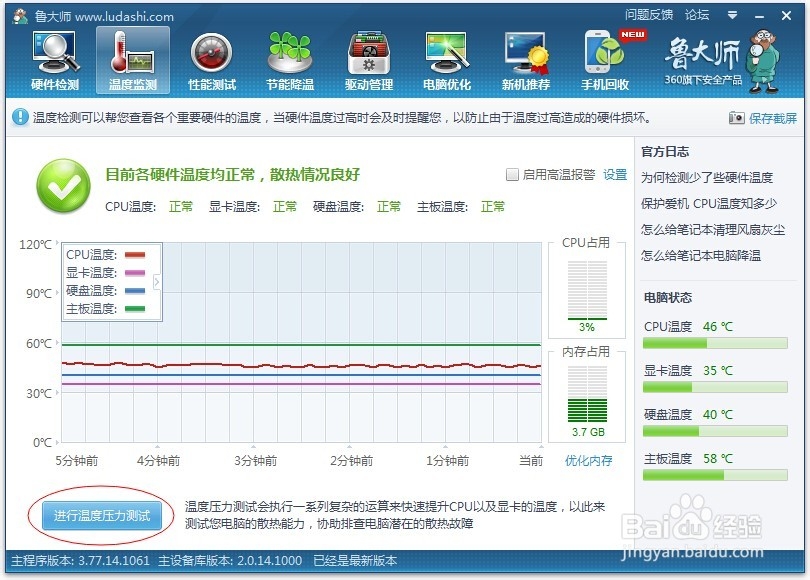Open article 为何检测少了些硬件温度
The height and width of the screenshot is (580, 810).
click(x=707, y=178)
